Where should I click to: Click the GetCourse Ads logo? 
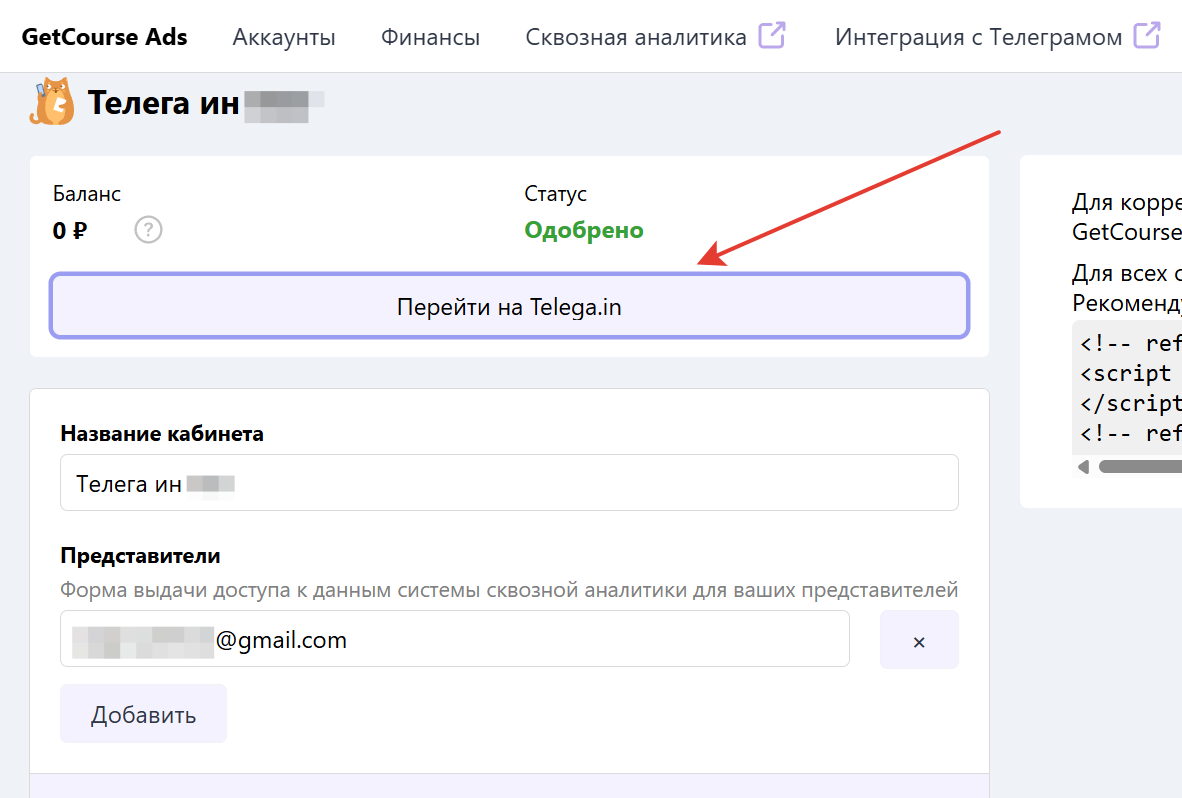(x=104, y=36)
